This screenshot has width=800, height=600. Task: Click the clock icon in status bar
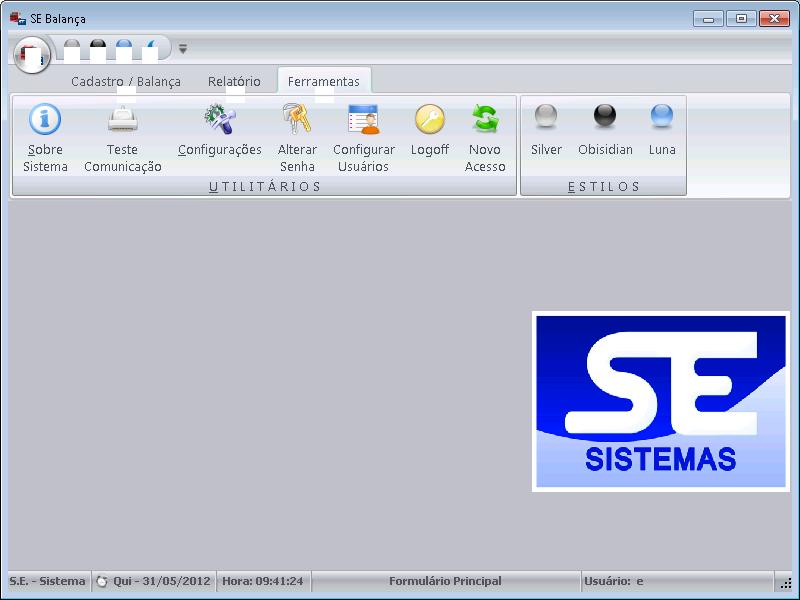coord(101,581)
